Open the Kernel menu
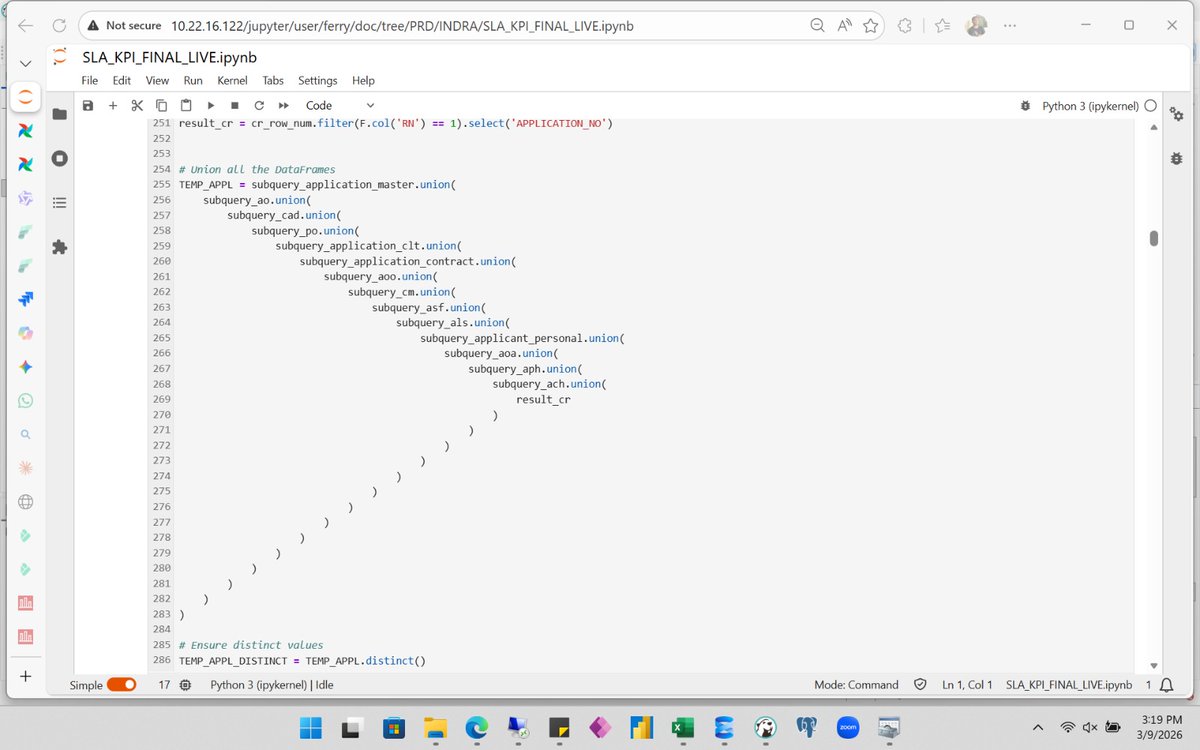This screenshot has height=750, width=1200. (233, 80)
